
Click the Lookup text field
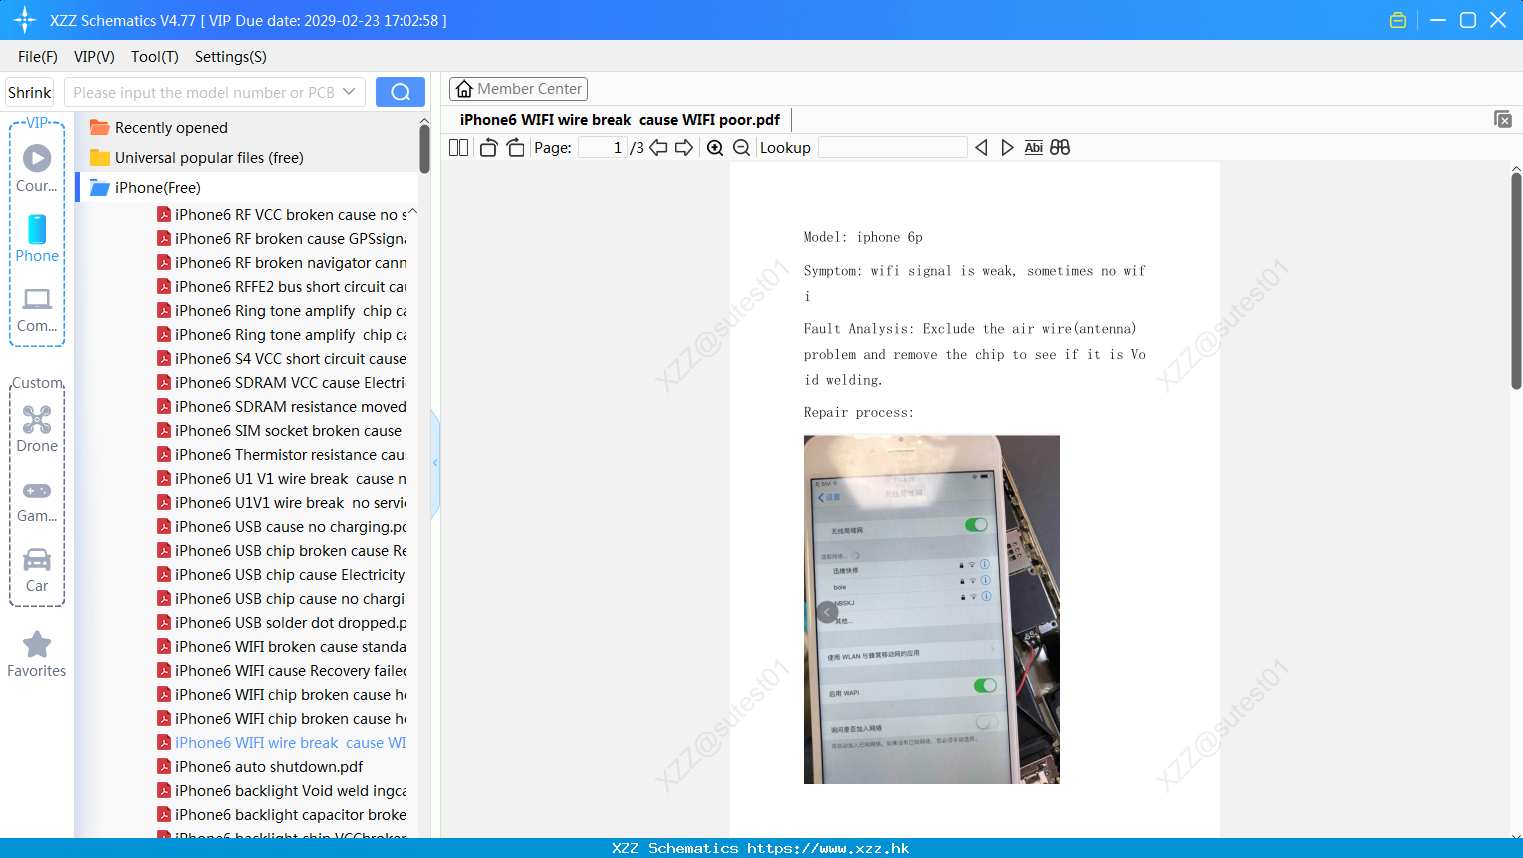[x=893, y=148]
